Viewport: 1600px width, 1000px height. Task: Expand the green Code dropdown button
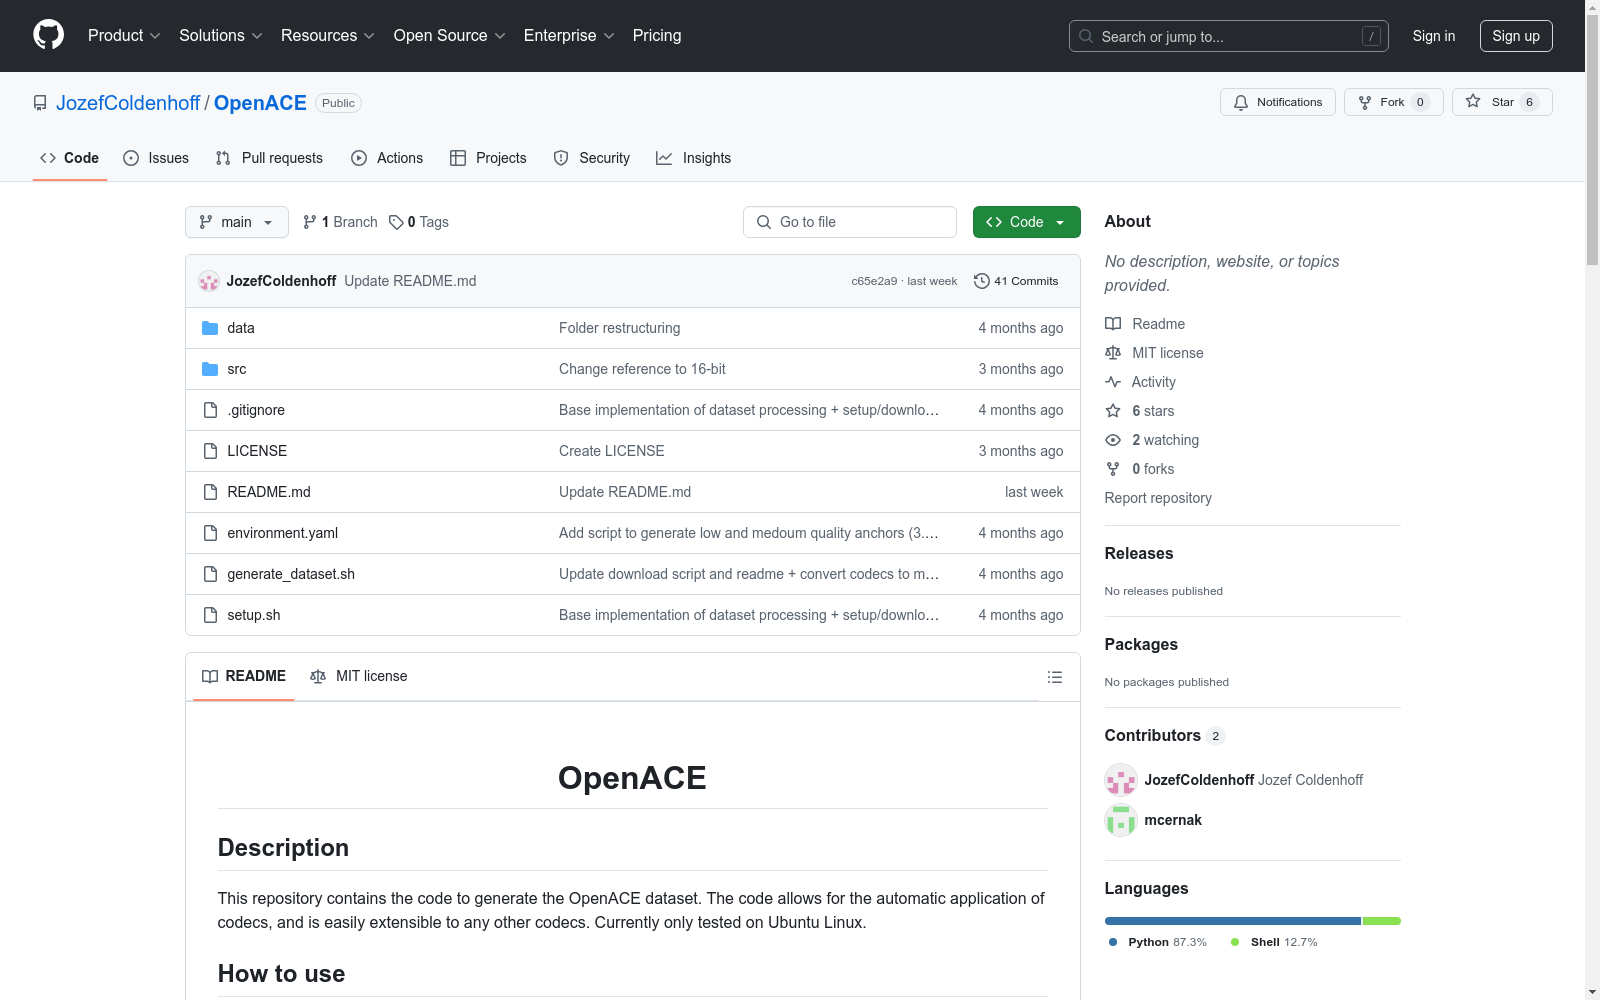1027,222
